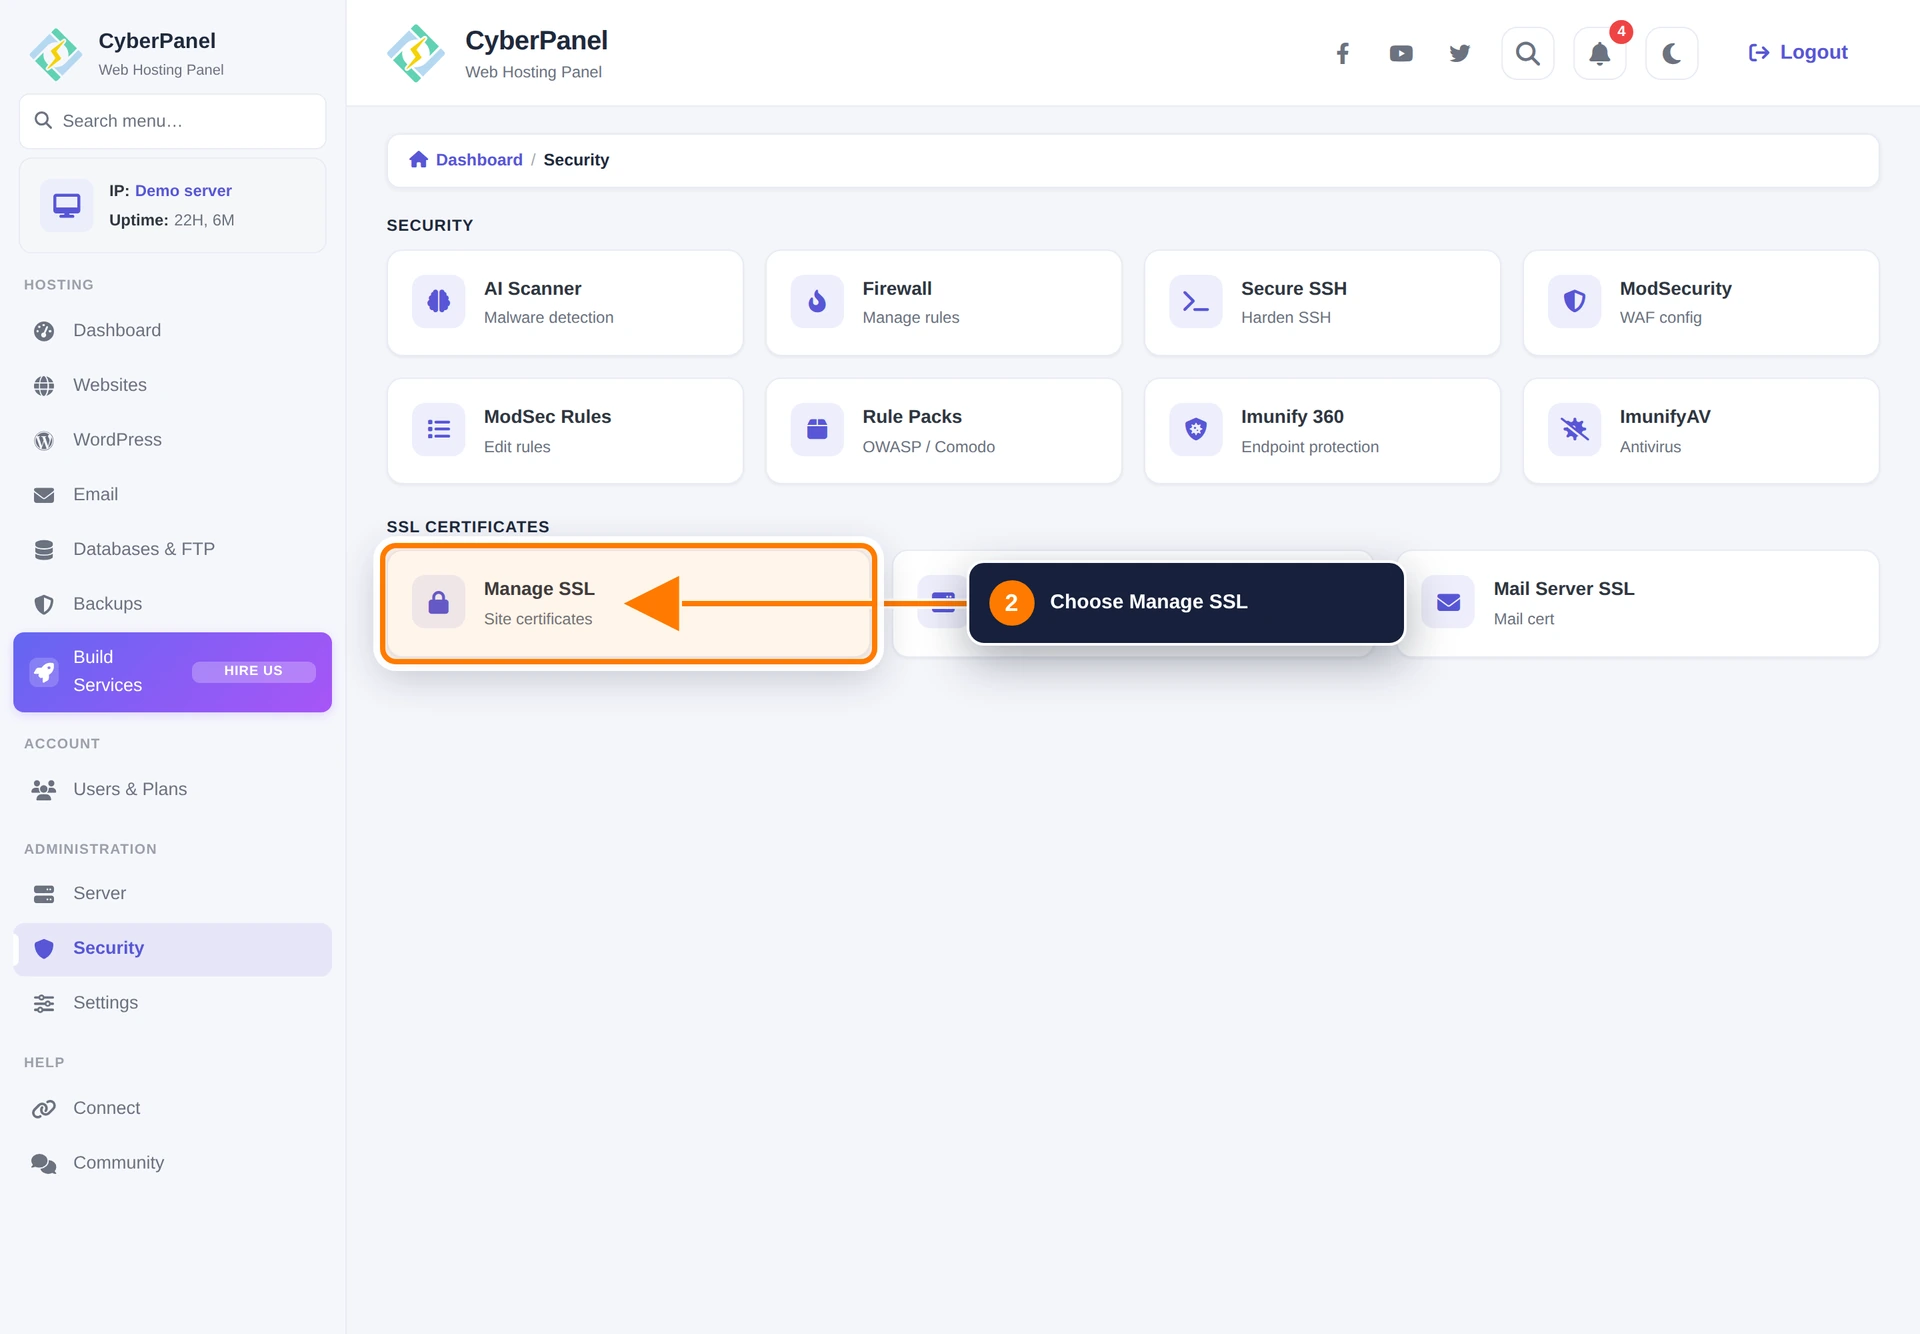Click the WordPress logo icon in sidebar
Image resolution: width=1920 pixels, height=1334 pixels.
(x=44, y=441)
